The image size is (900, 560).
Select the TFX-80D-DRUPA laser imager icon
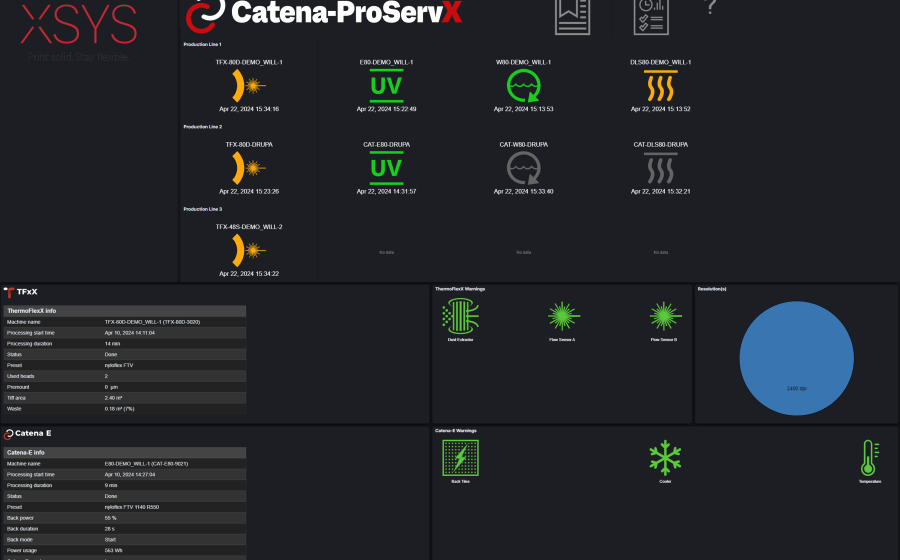tap(249, 168)
